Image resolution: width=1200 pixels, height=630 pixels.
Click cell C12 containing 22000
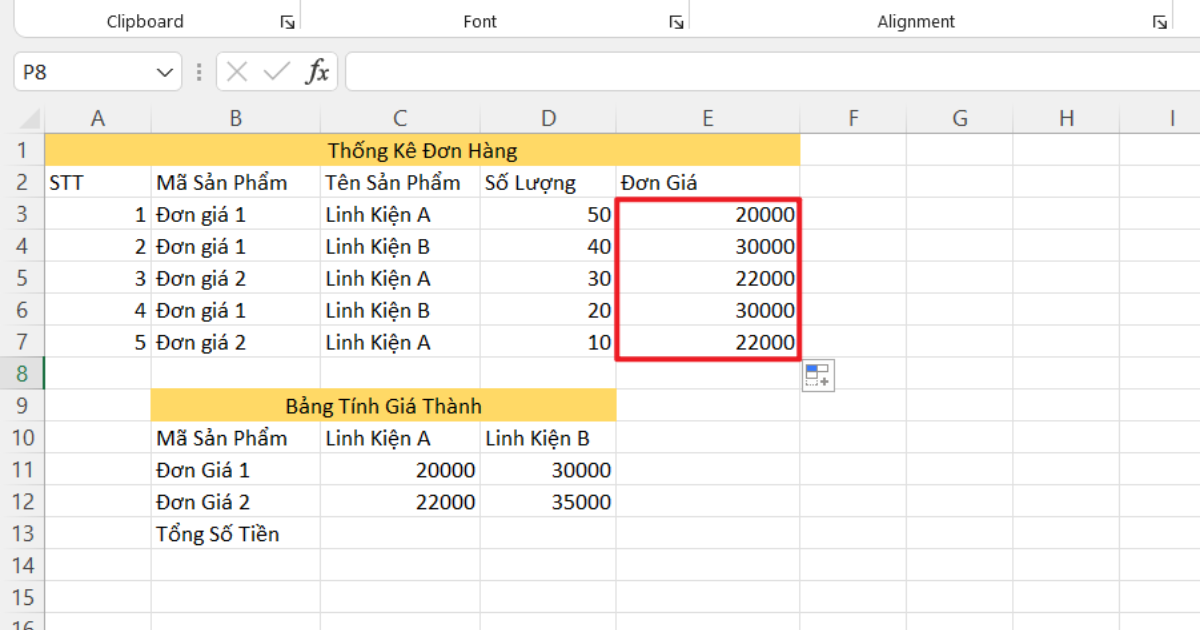point(400,502)
